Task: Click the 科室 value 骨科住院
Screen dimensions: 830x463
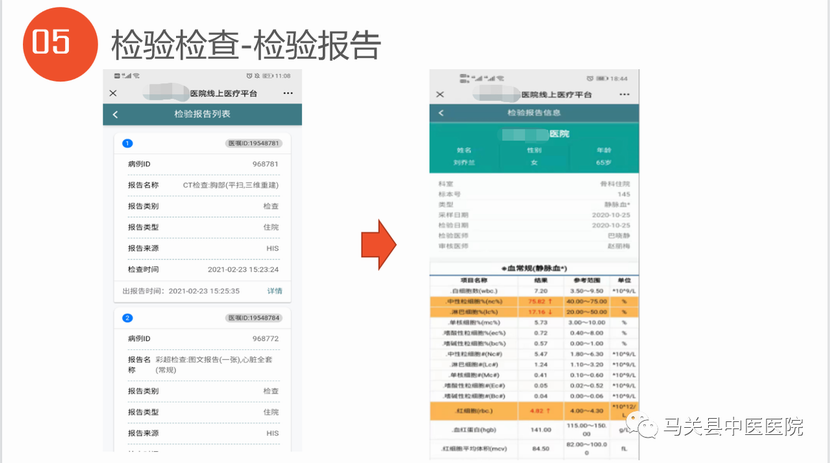Action: (615, 184)
